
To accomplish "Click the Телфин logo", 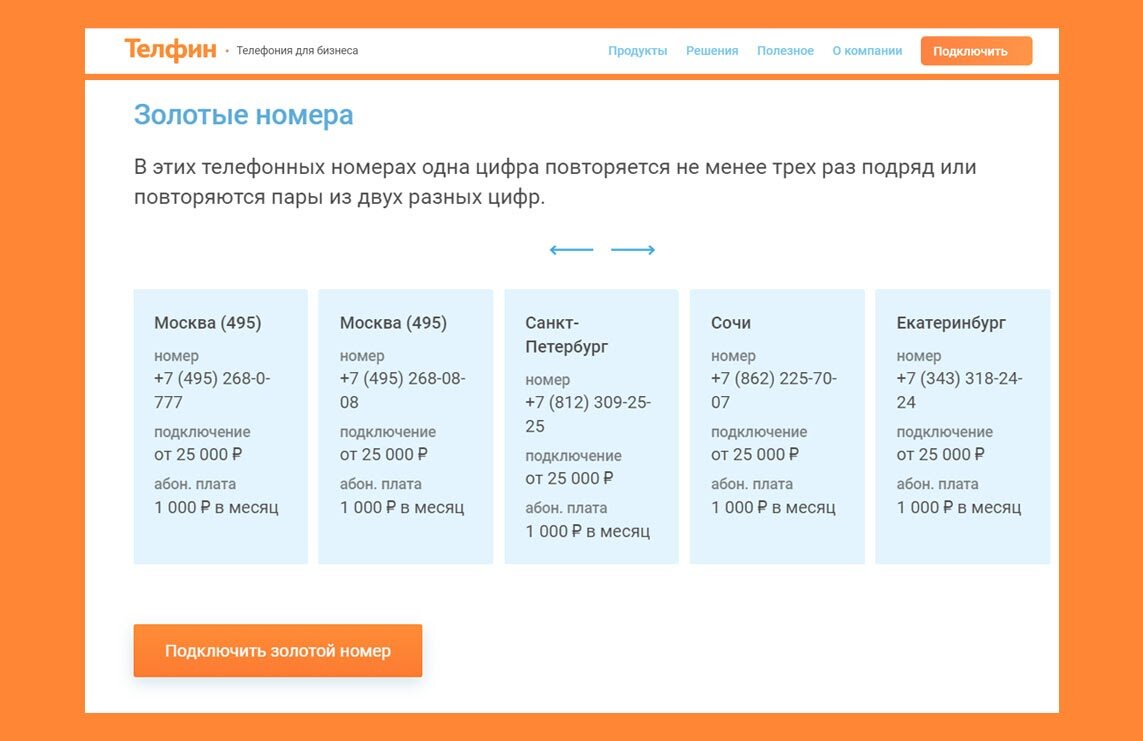I will coord(171,50).
